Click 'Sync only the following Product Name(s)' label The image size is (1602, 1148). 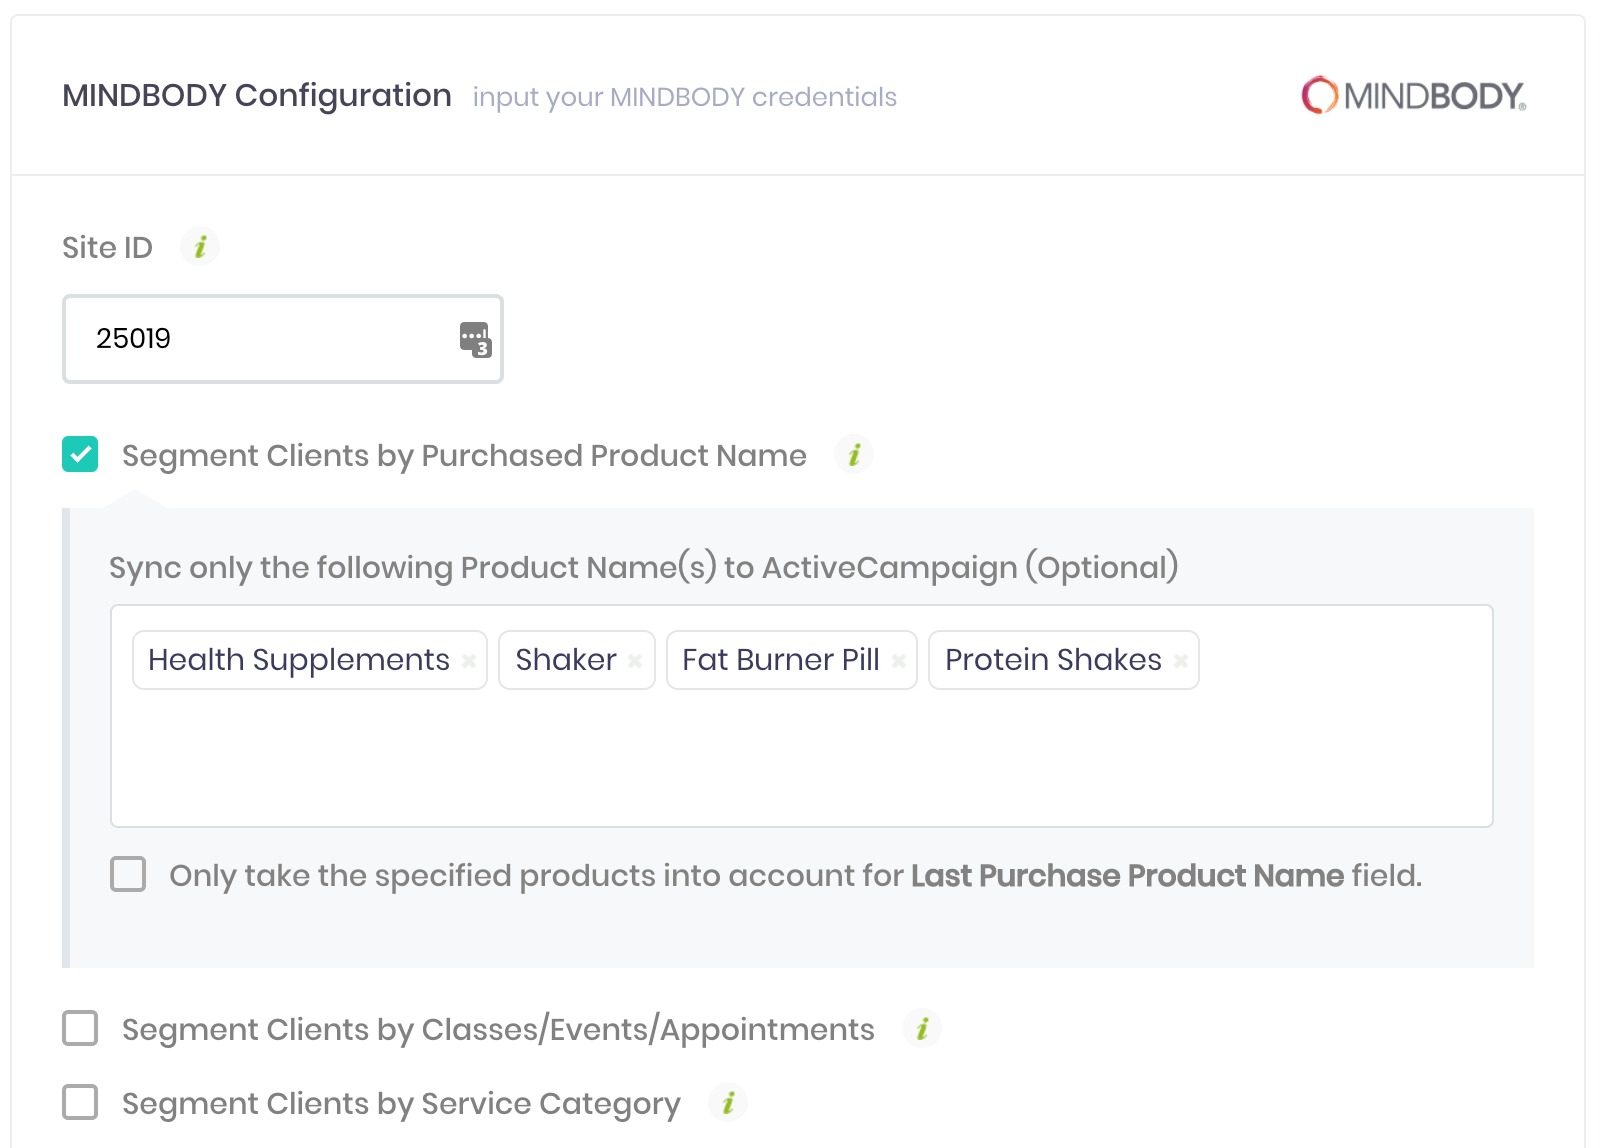tap(644, 567)
